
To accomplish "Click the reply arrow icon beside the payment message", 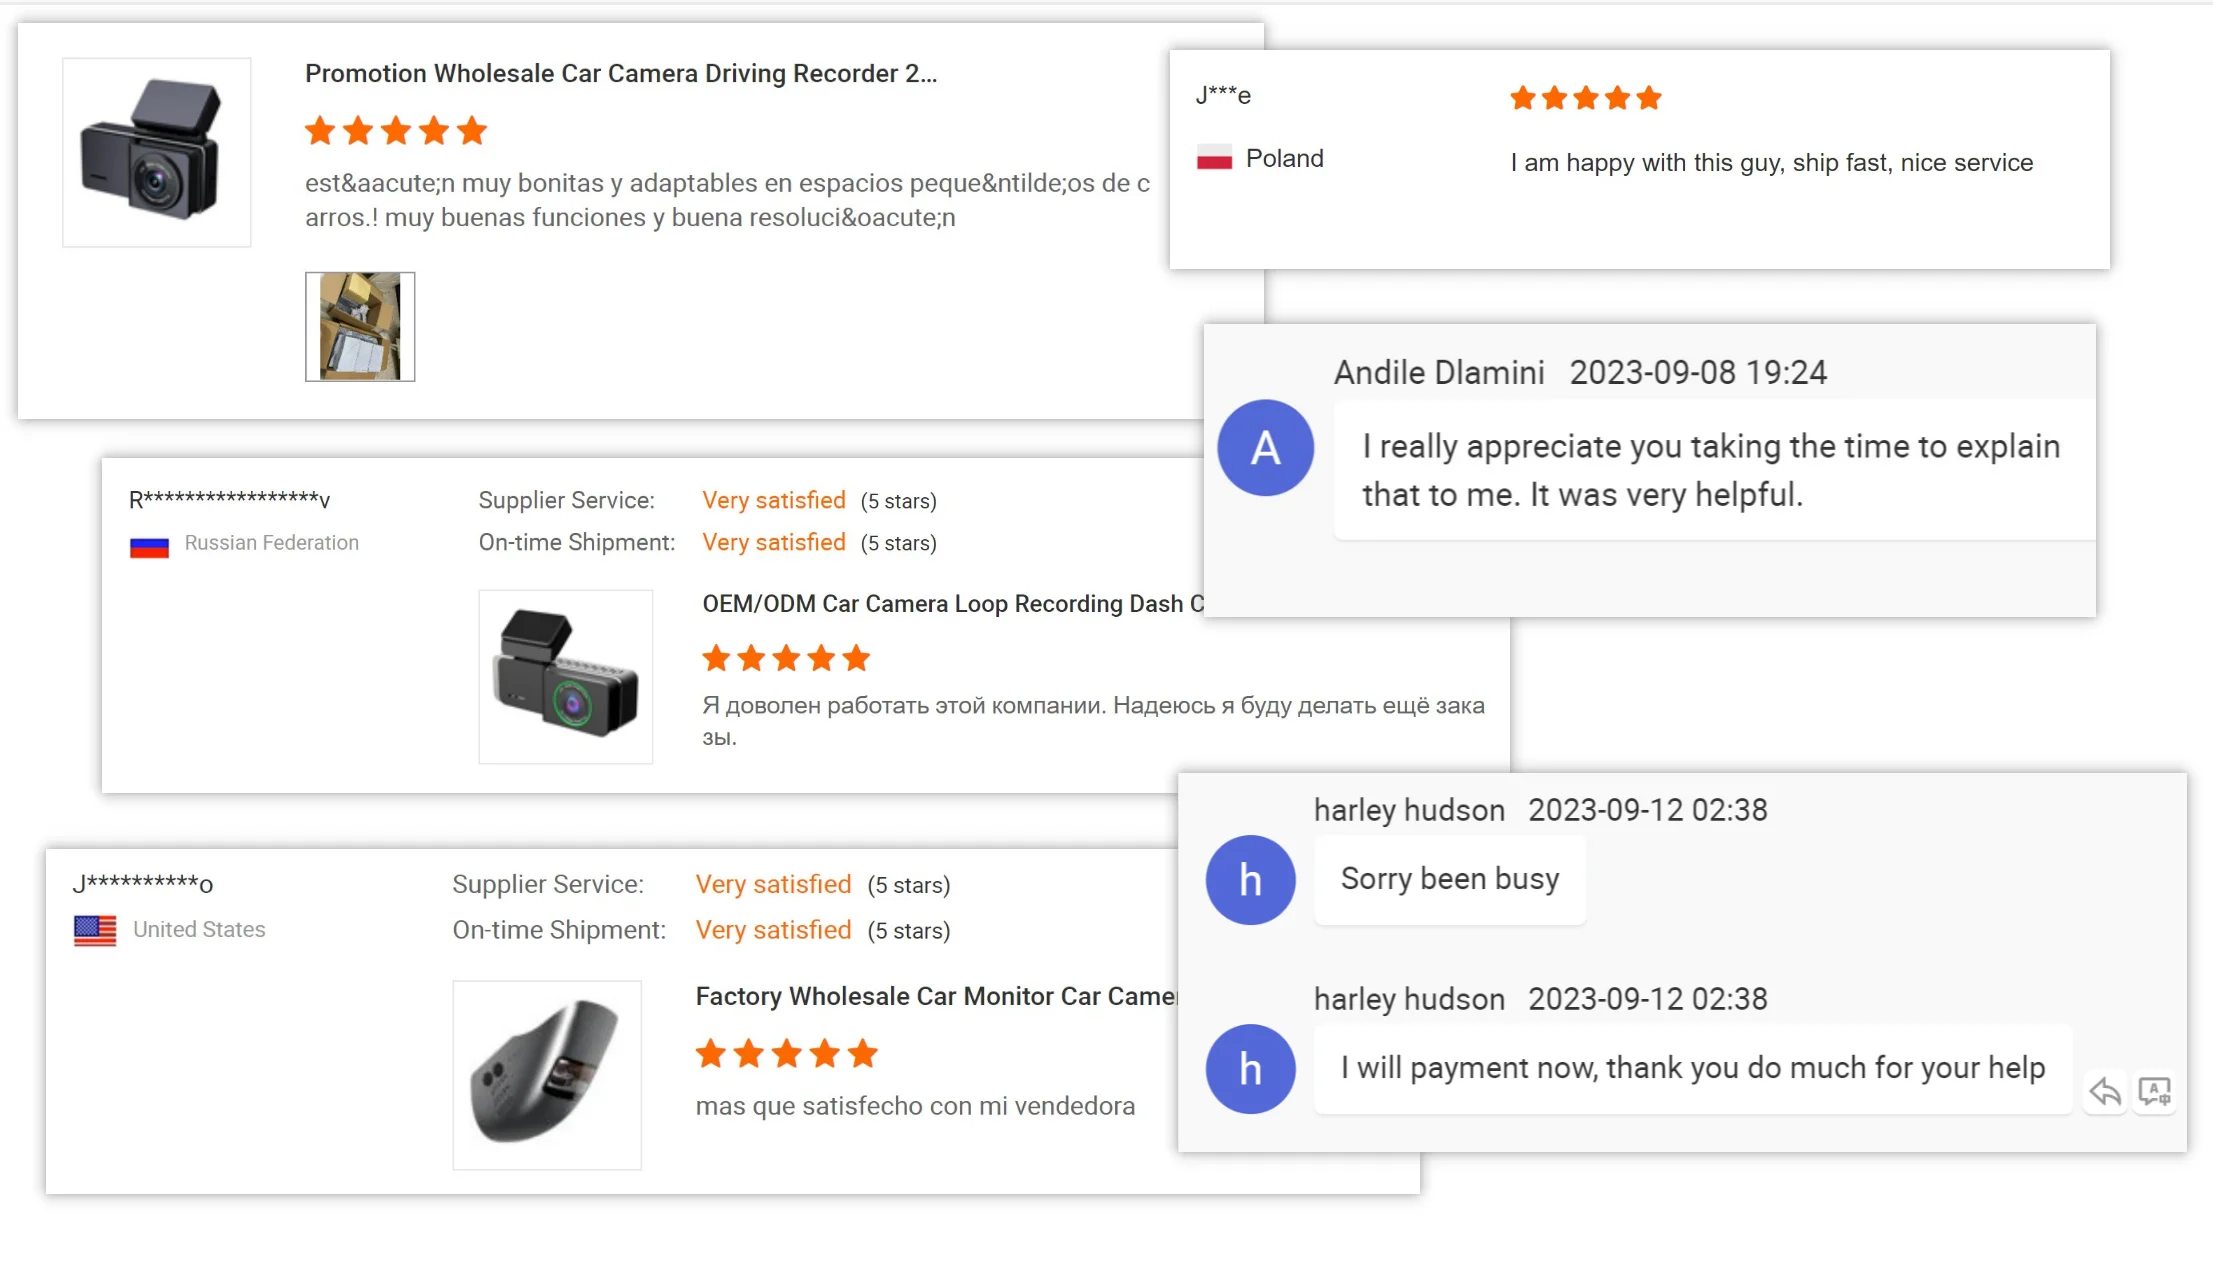I will 2105,1091.
